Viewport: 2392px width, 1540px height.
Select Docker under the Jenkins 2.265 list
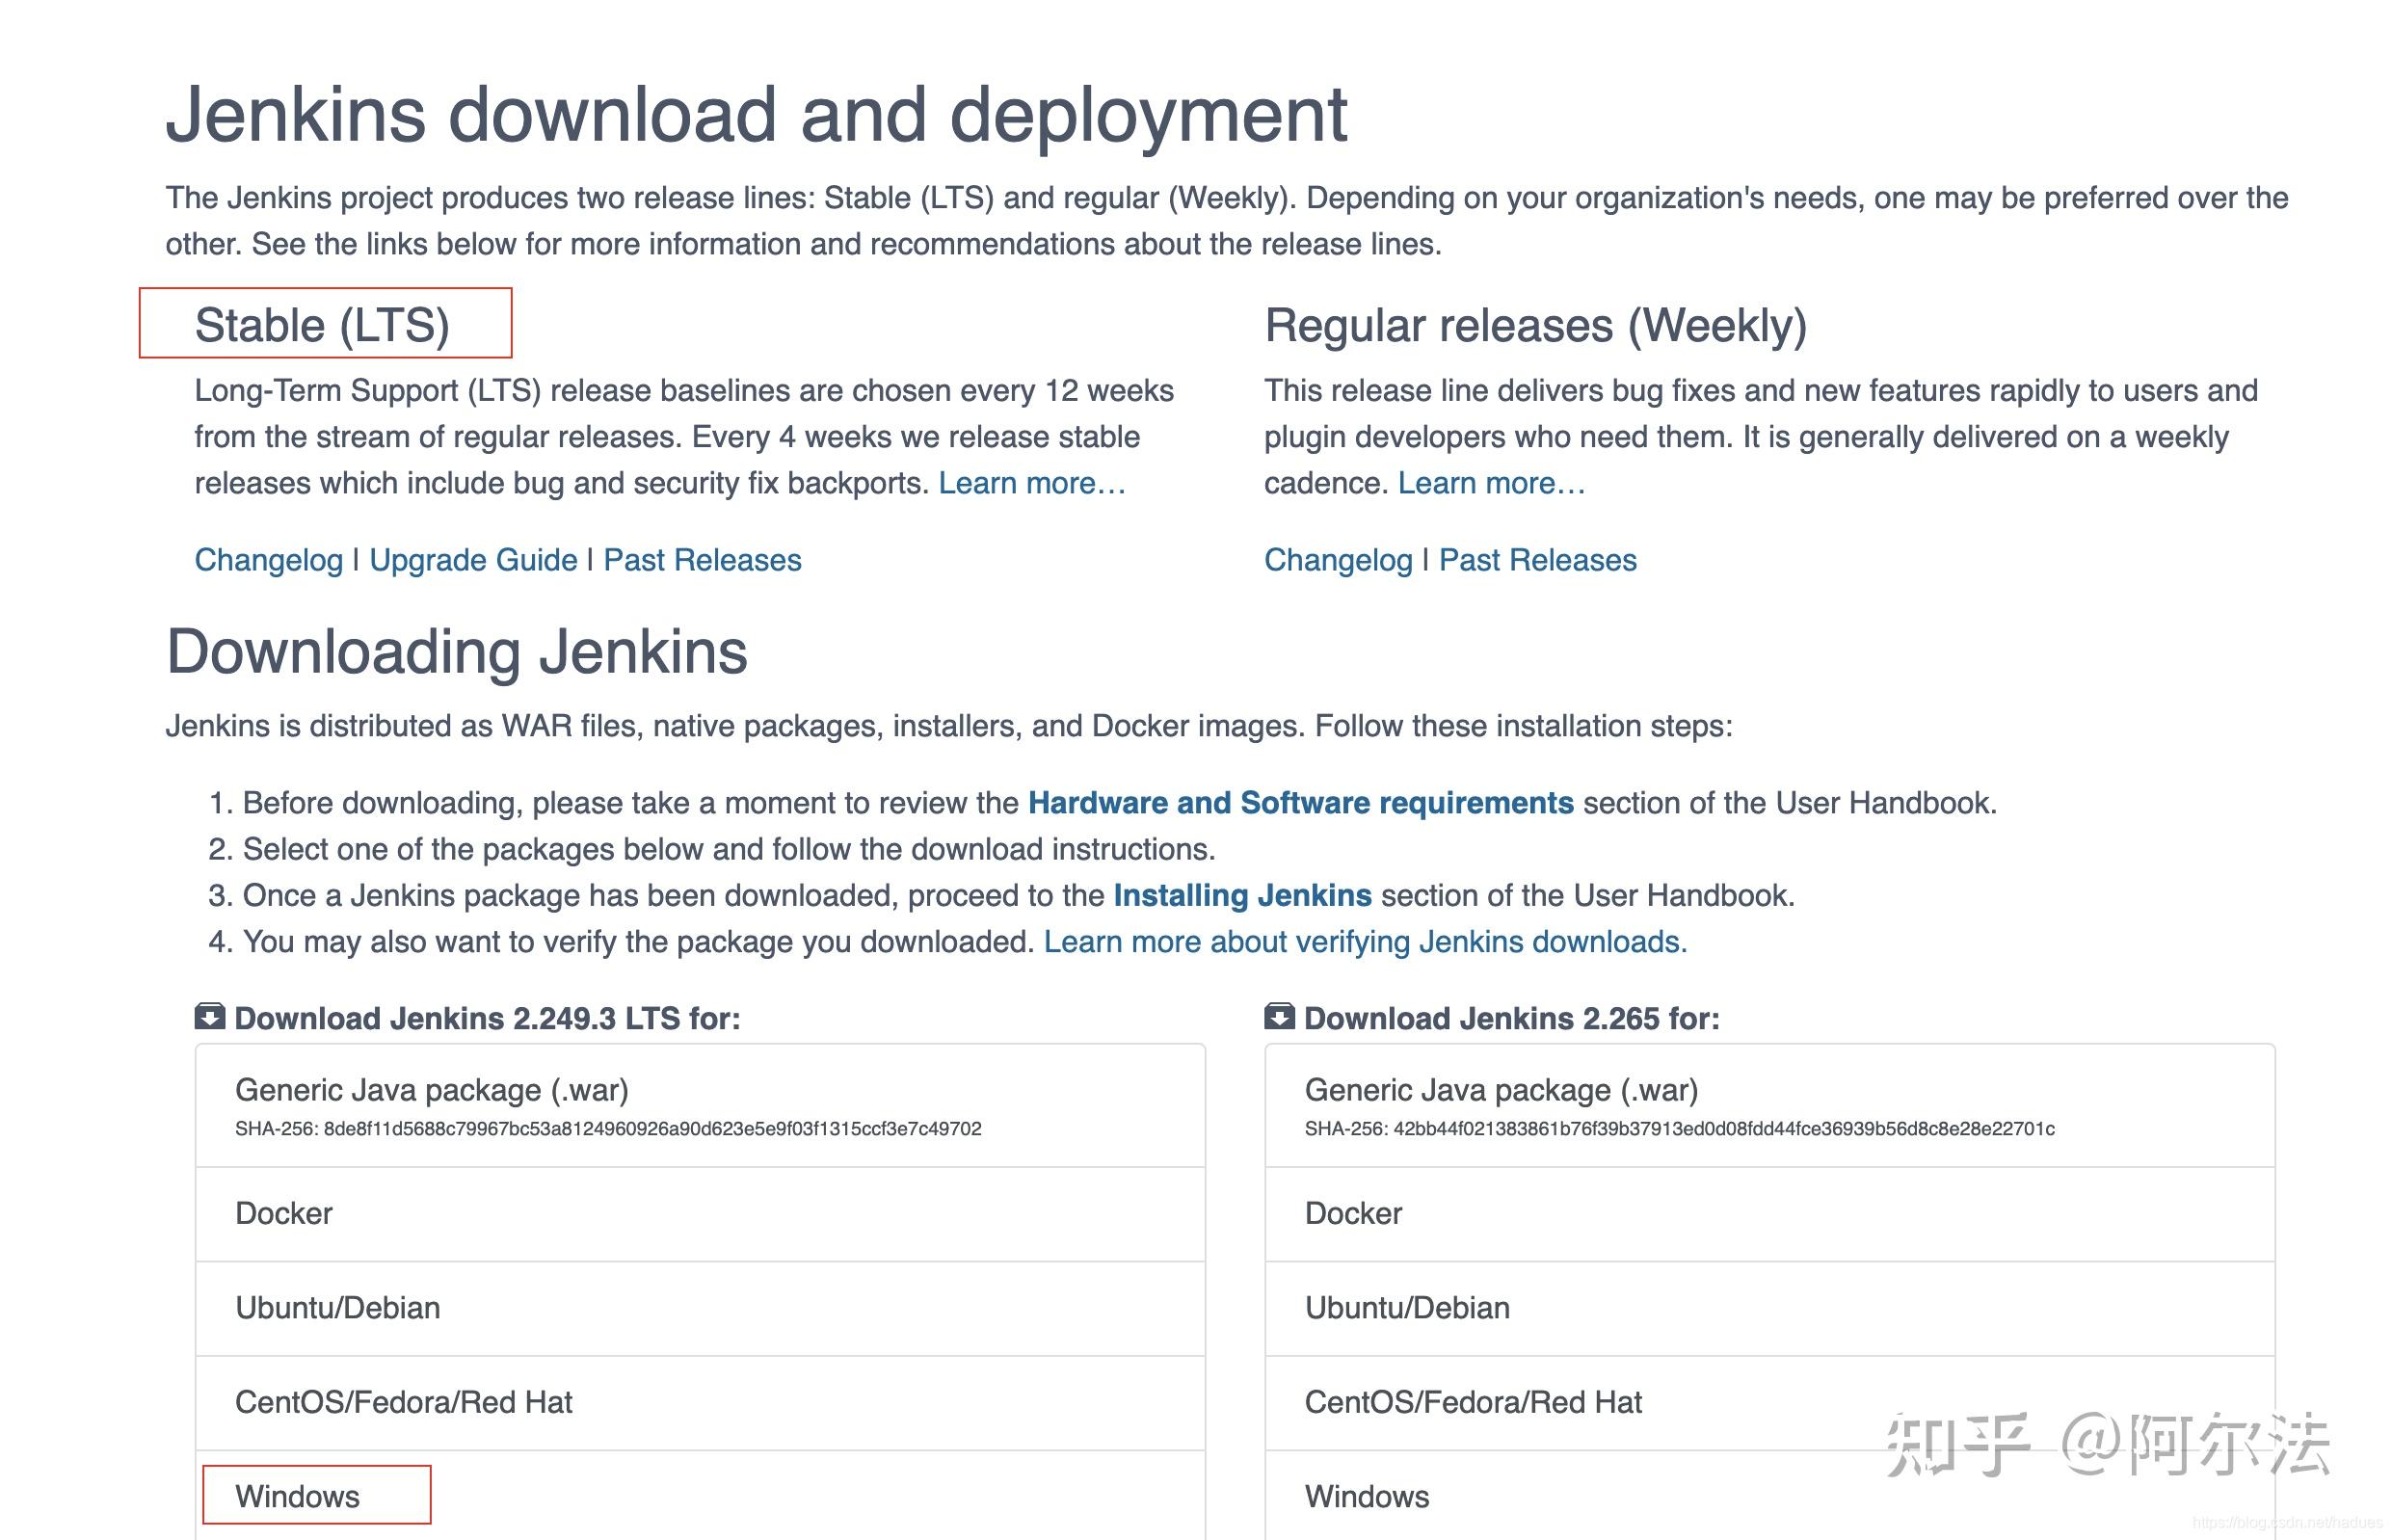1353,1213
